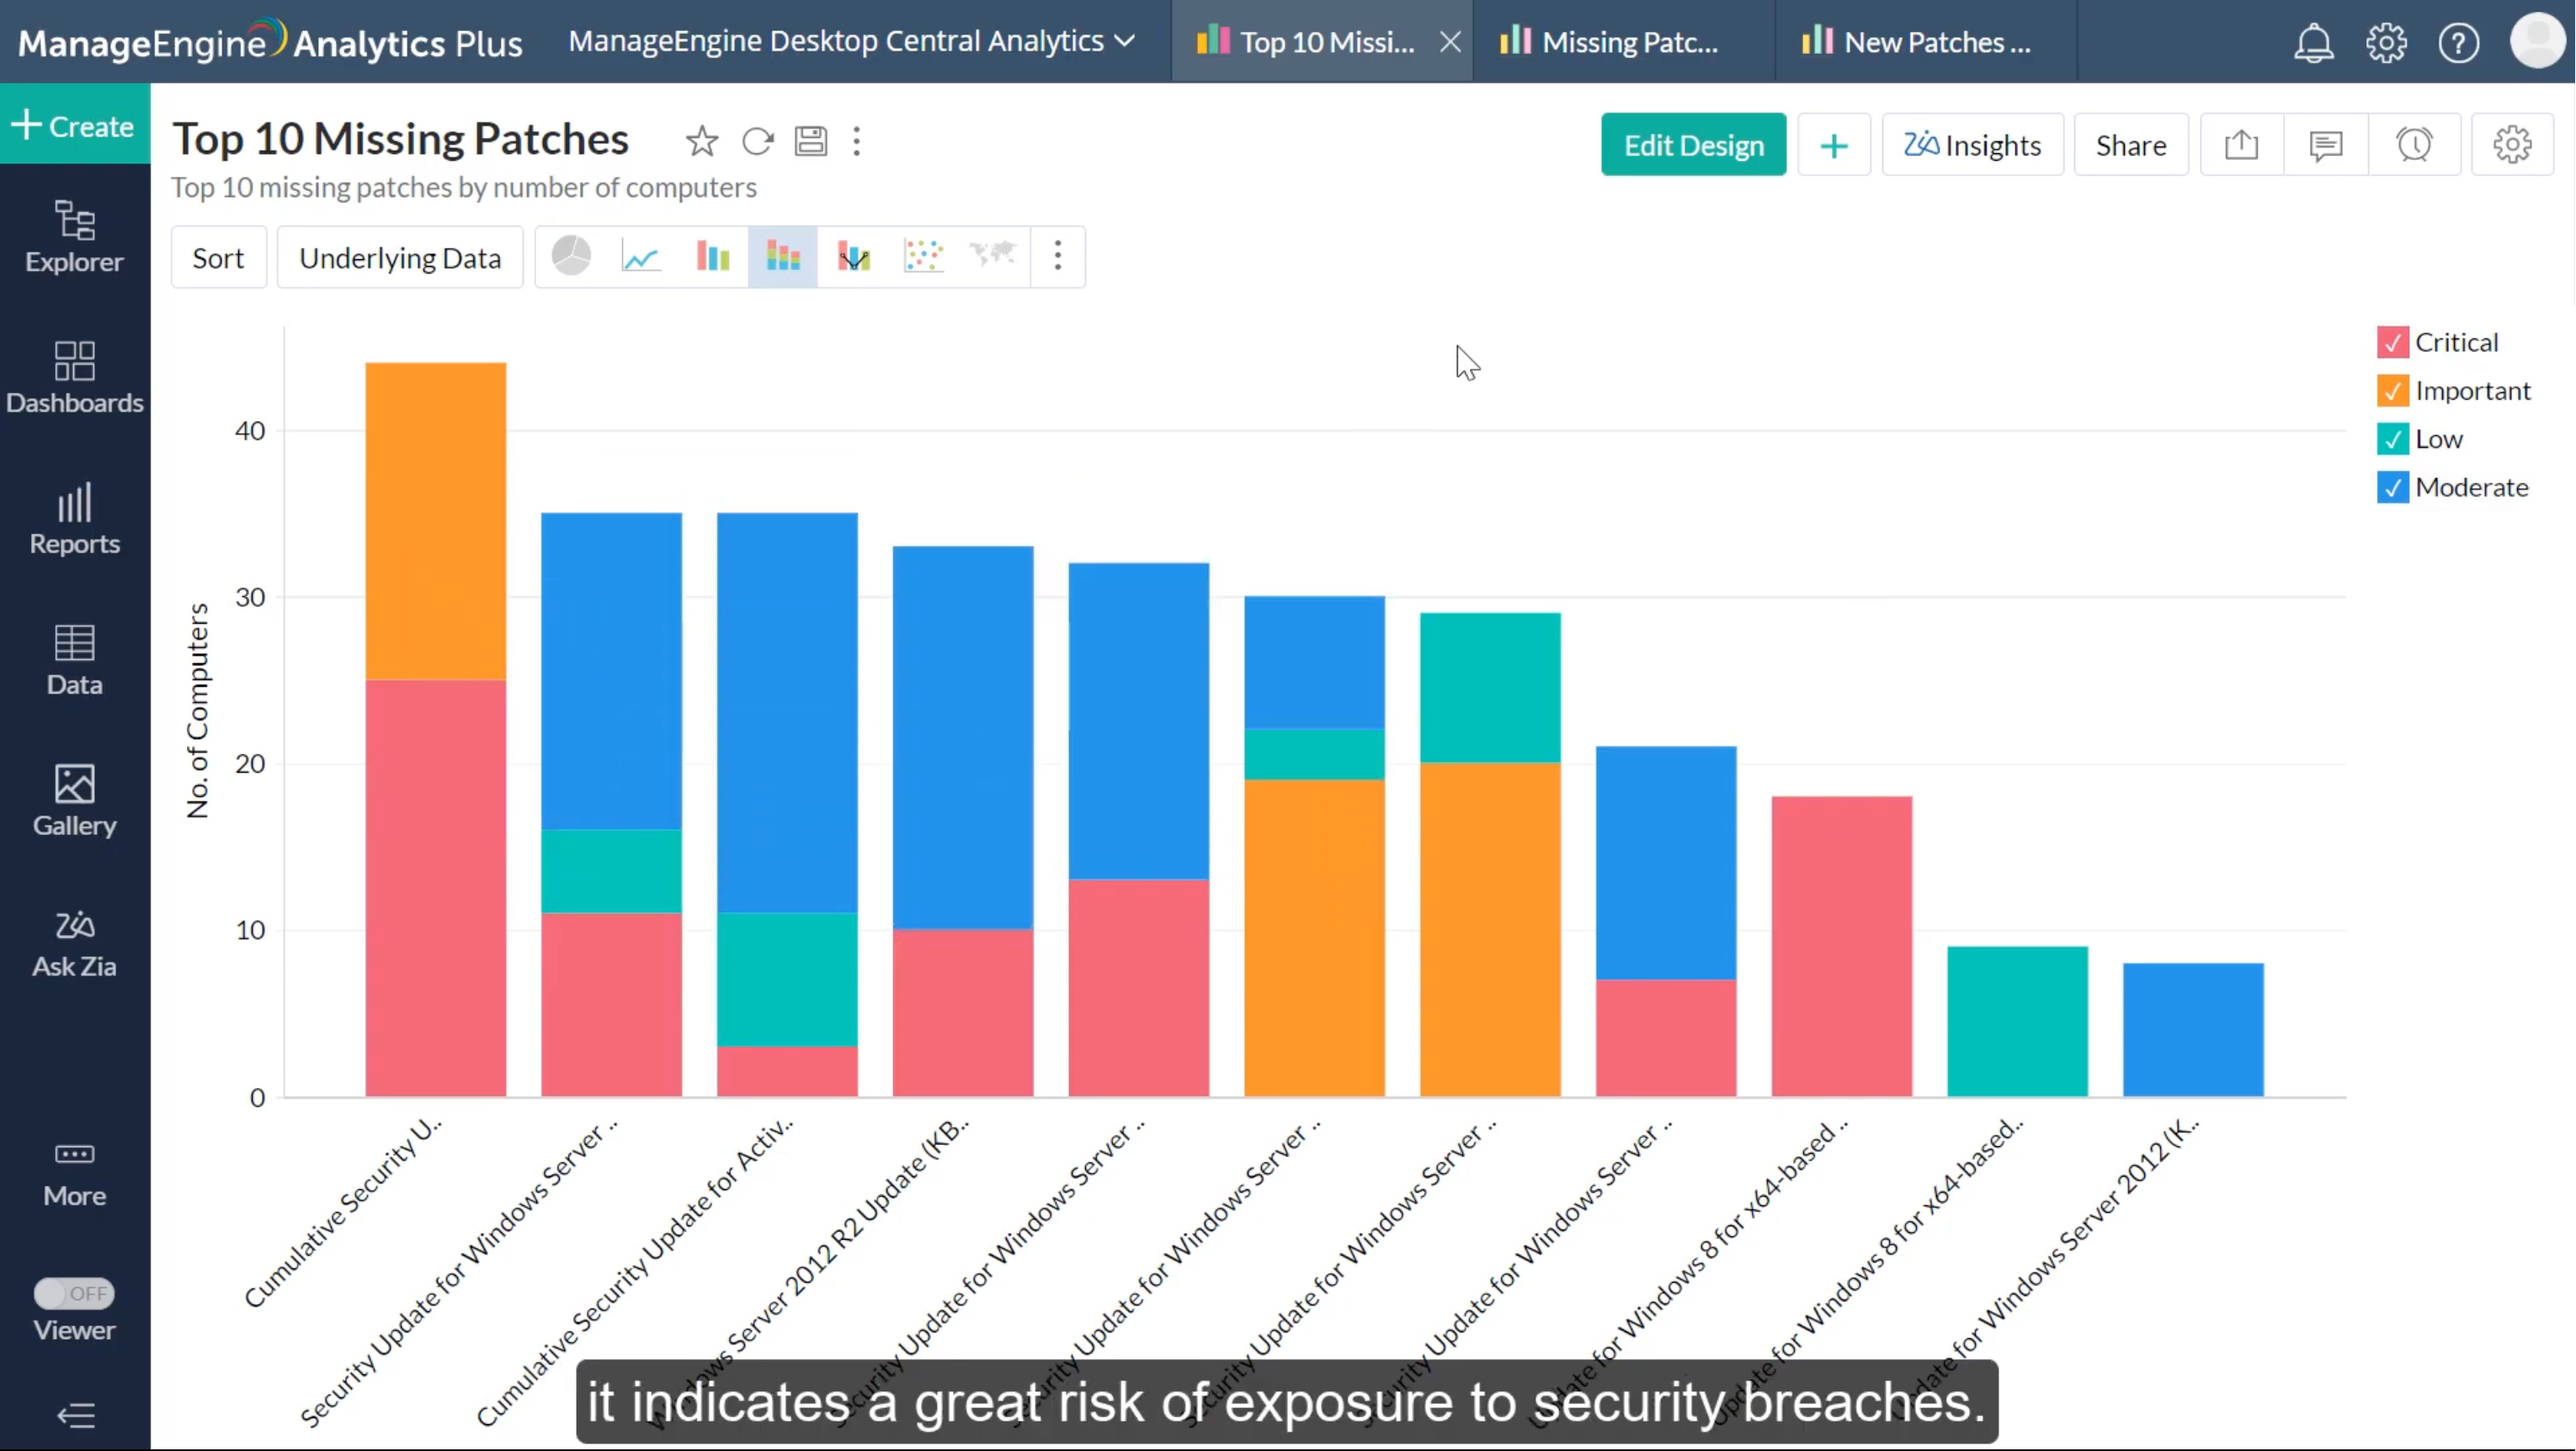This screenshot has width=2576, height=1451.
Task: Open the comments icon
Action: 2326,145
